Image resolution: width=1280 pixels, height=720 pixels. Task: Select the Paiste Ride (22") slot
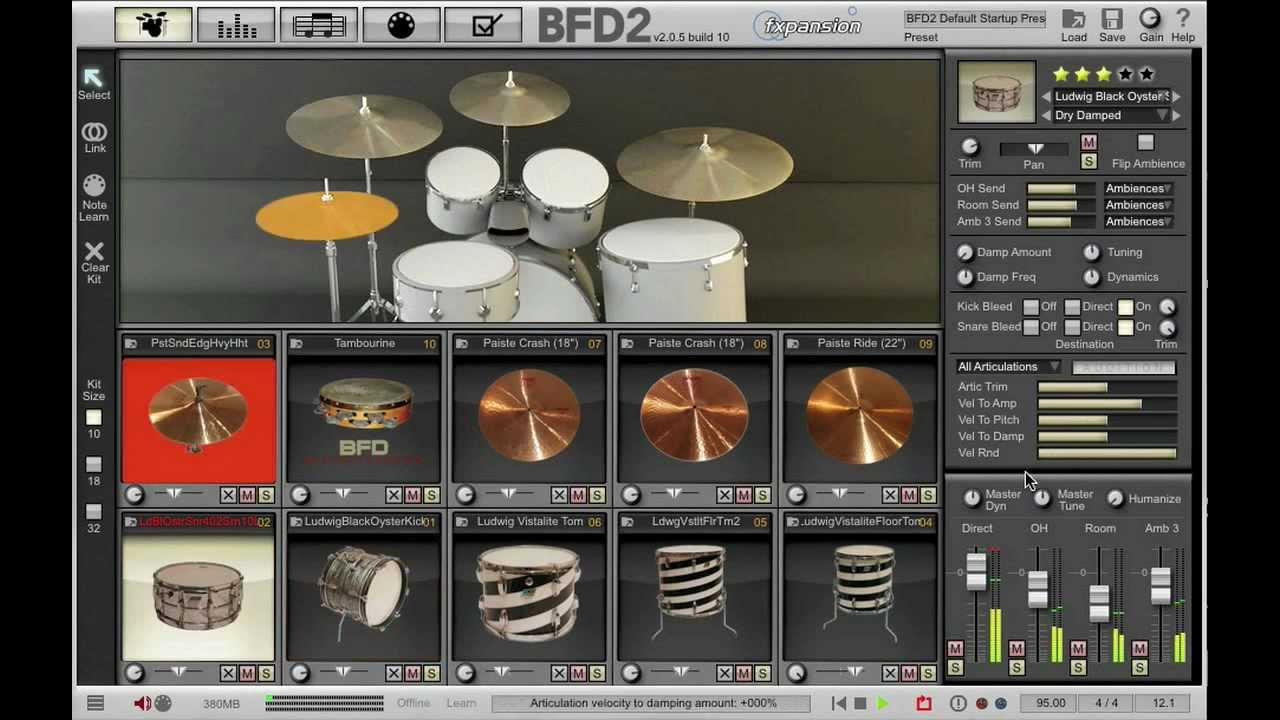(x=860, y=421)
